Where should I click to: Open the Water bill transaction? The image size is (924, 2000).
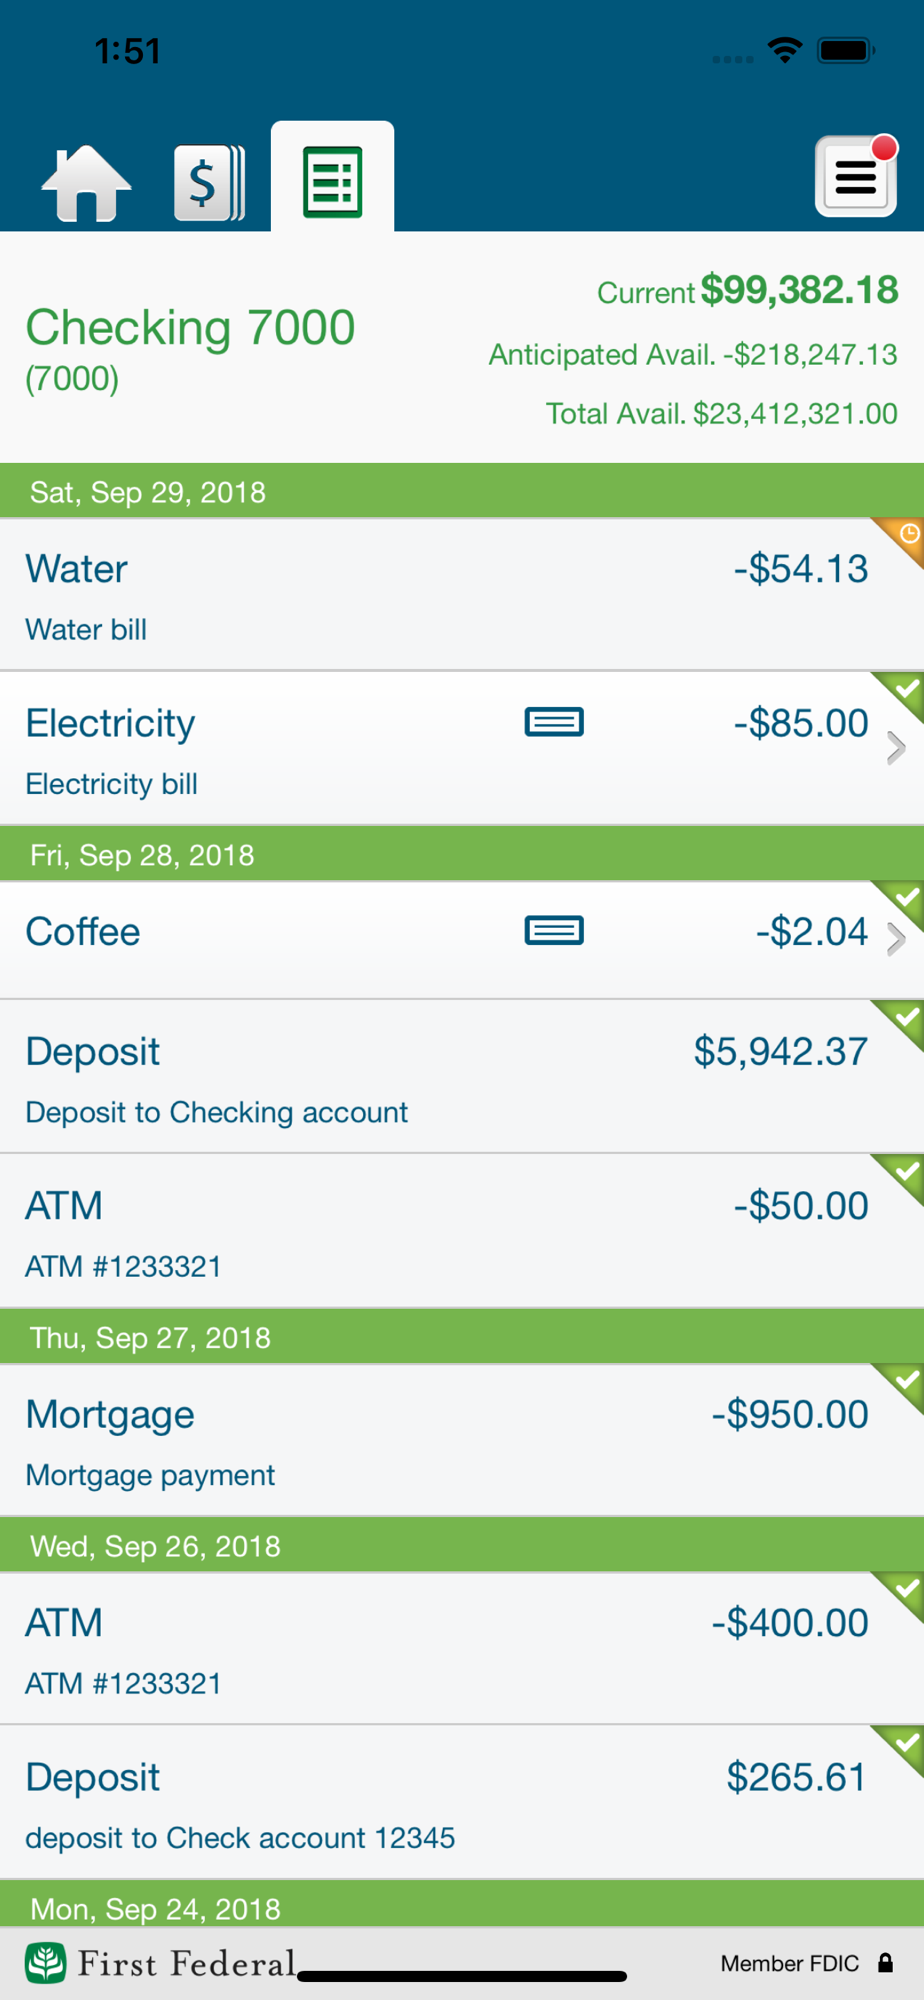click(462, 595)
